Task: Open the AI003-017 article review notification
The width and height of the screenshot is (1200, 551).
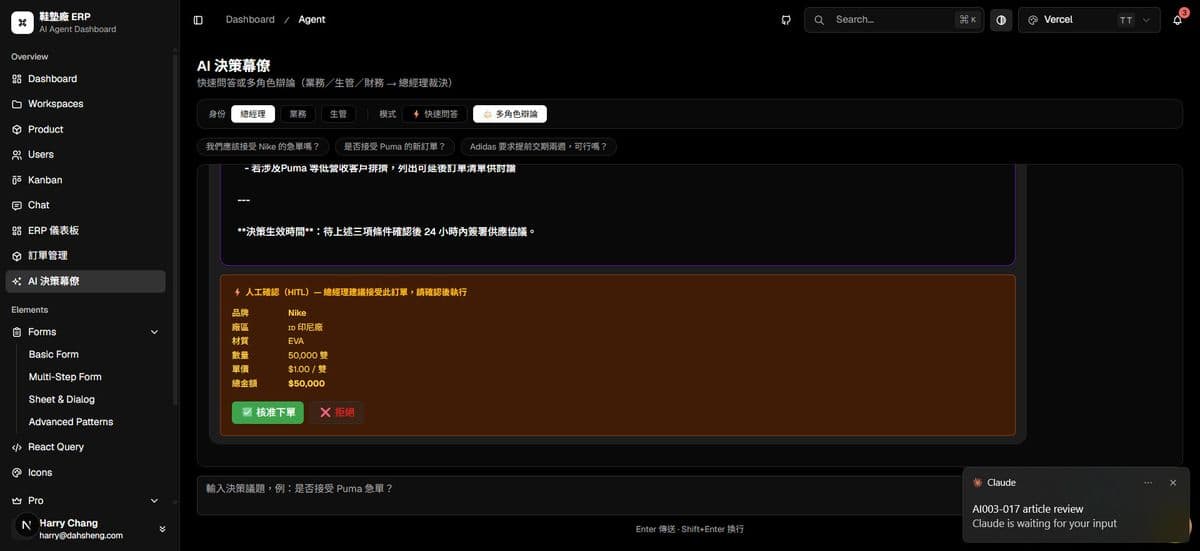Action: [x=1075, y=505]
